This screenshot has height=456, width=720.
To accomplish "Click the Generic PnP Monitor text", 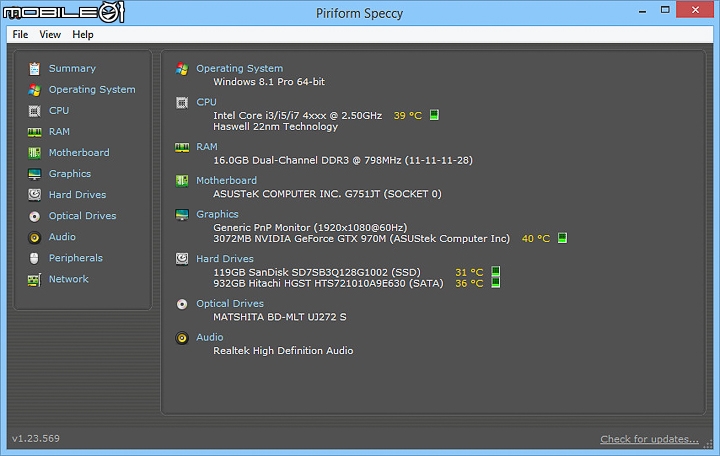I will pyautogui.click(x=310, y=227).
